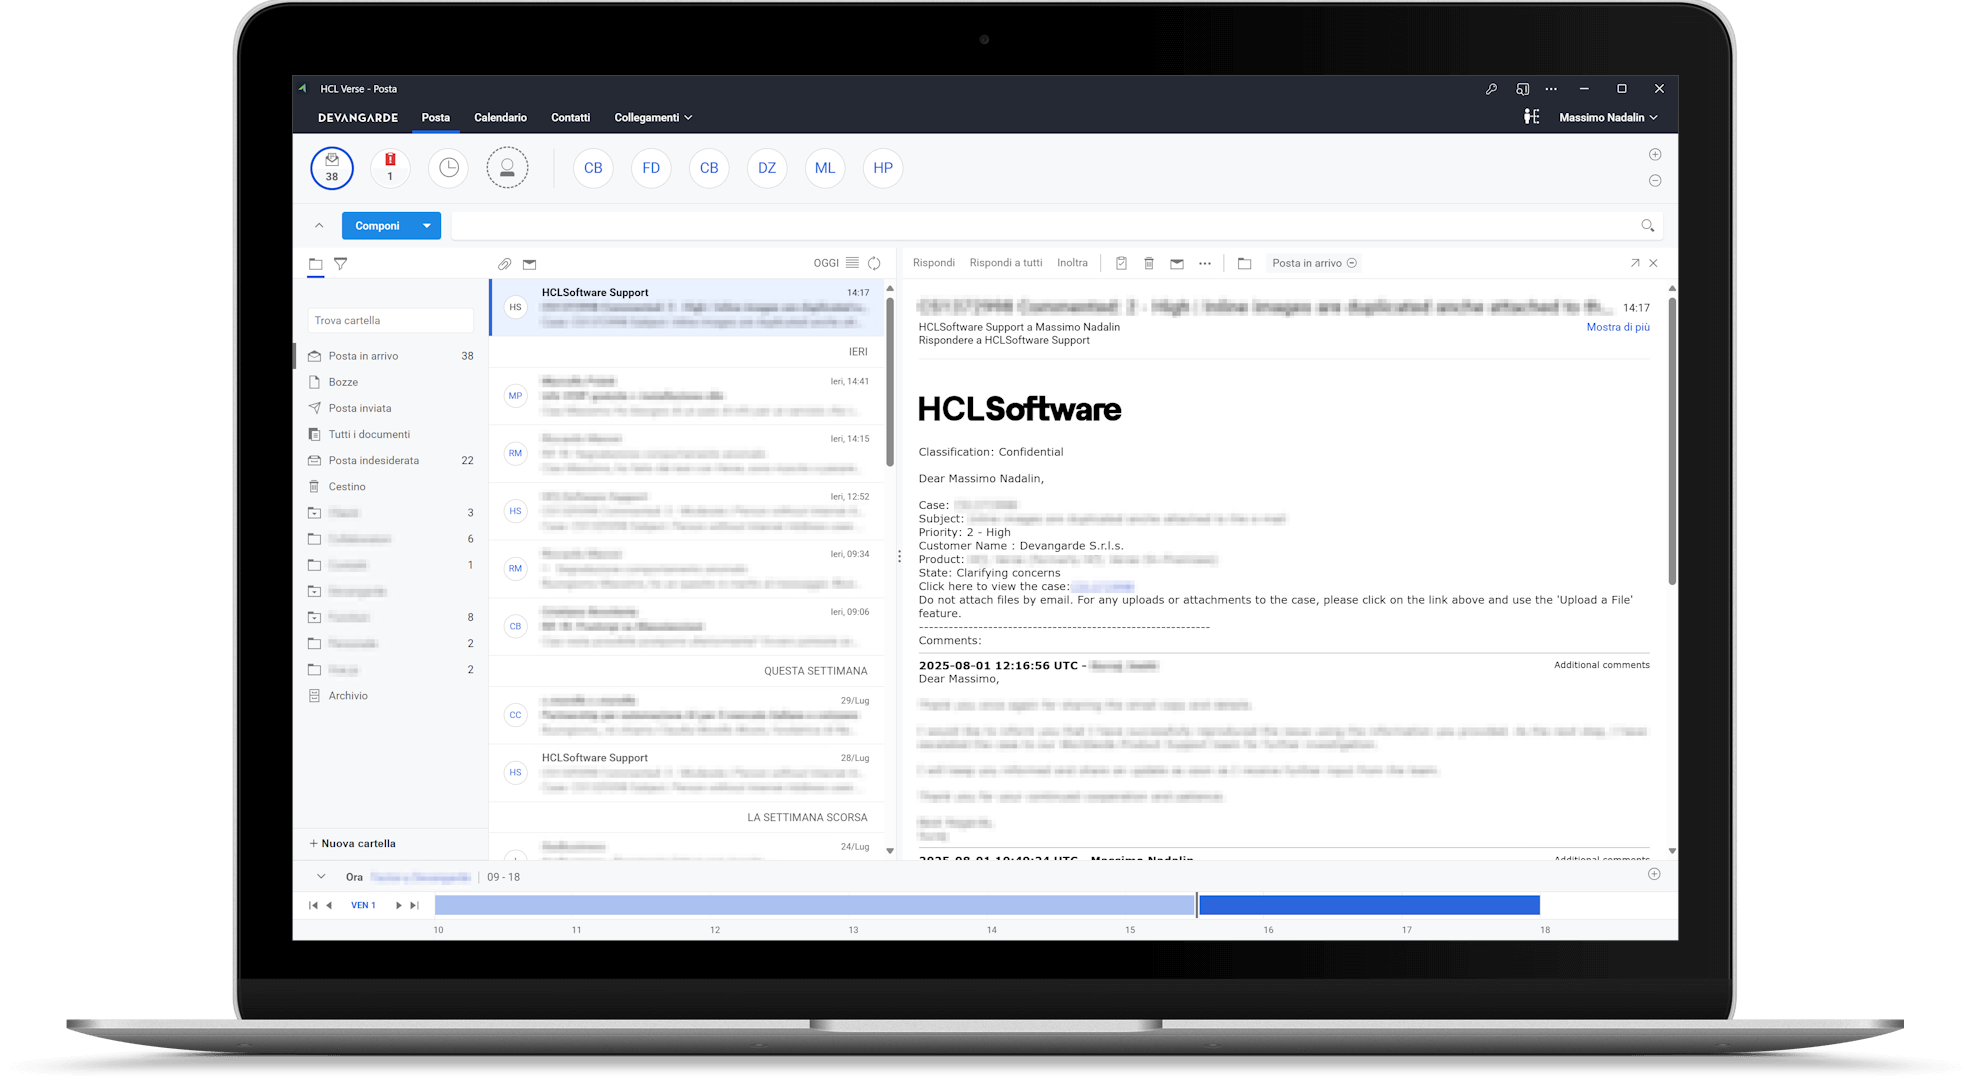Open the key icon in title bar
1975x1080 pixels.
coord(1491,89)
